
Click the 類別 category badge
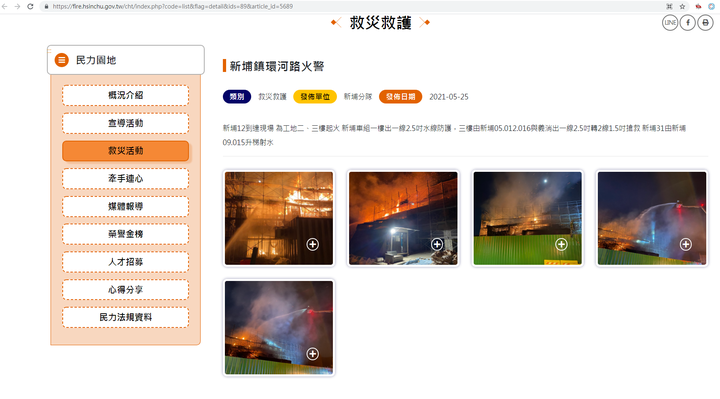237,97
